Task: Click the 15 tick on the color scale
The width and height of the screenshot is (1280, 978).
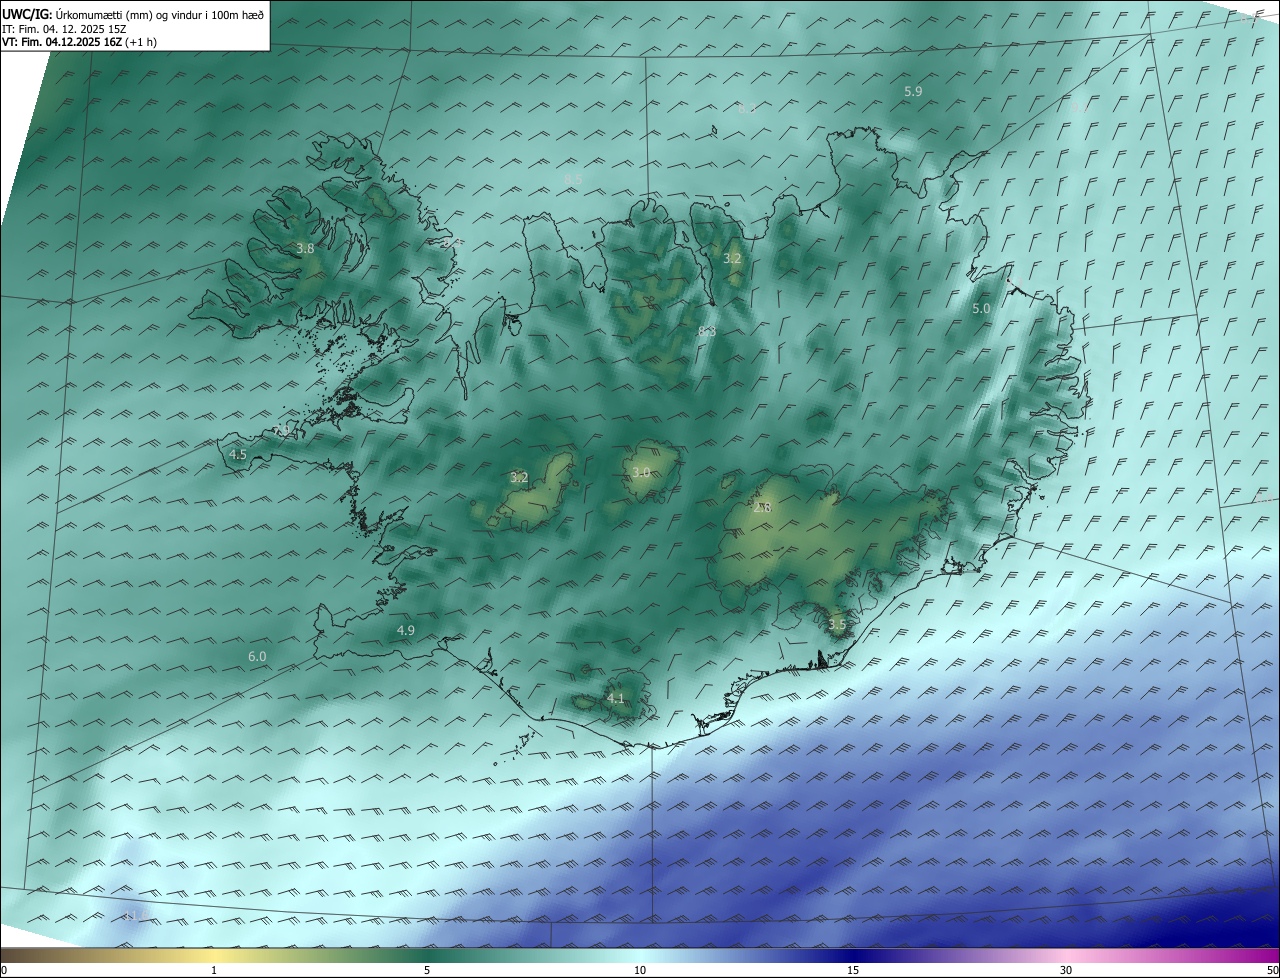Action: [x=853, y=970]
